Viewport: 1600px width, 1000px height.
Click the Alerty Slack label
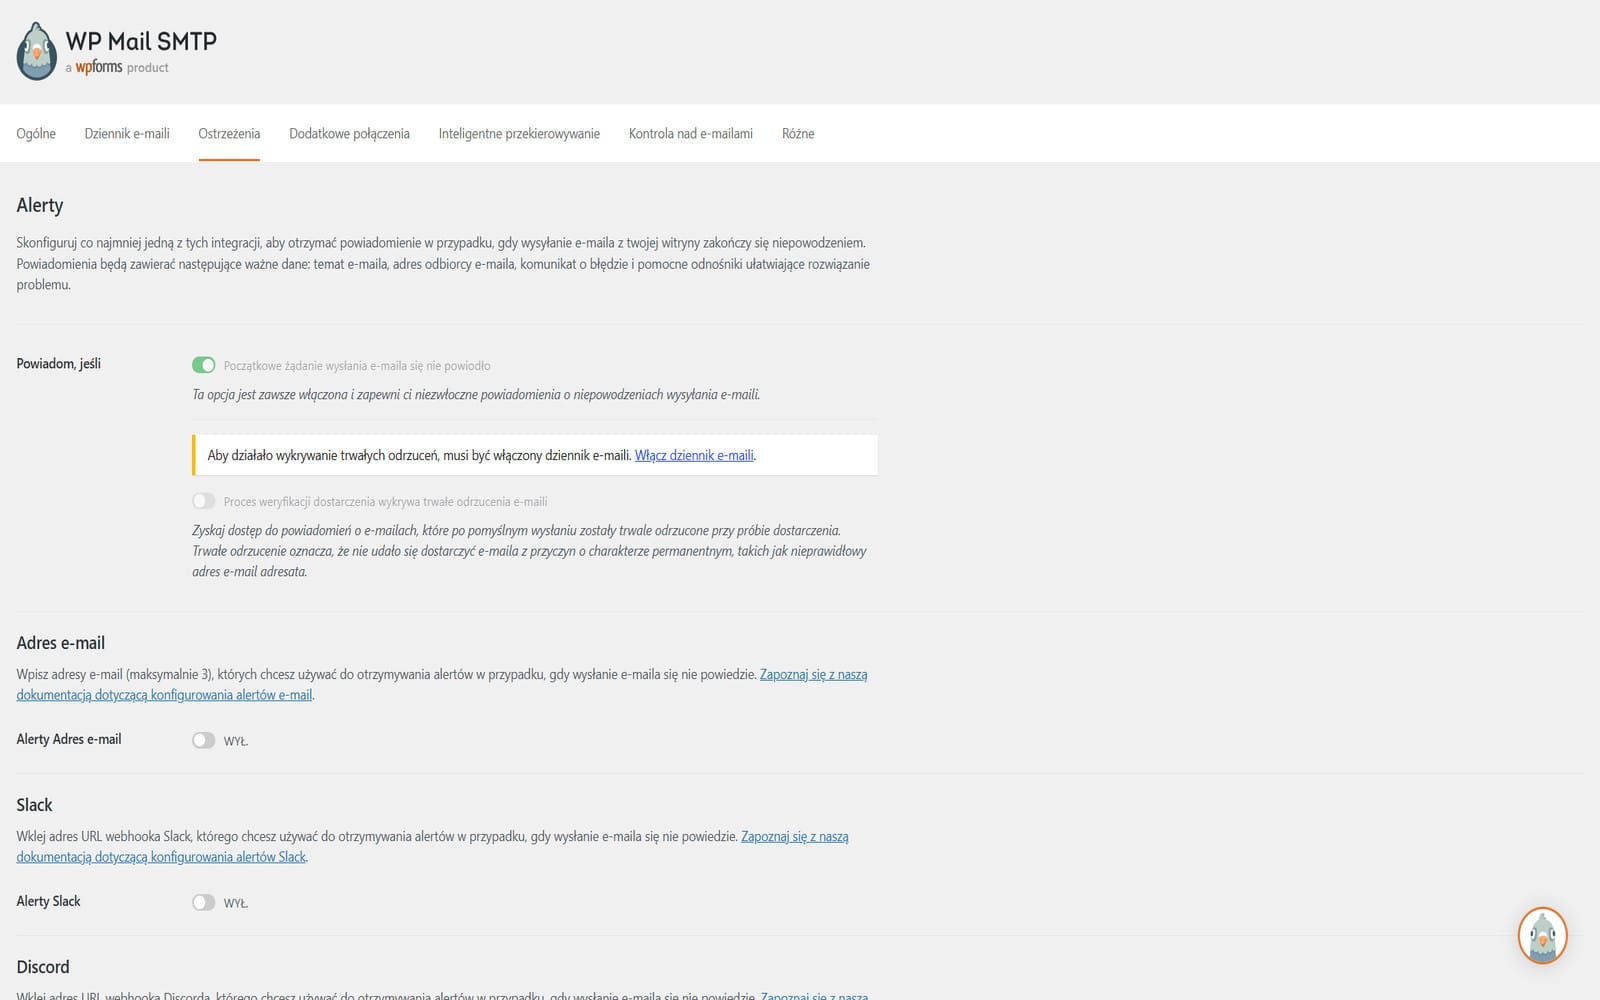click(48, 901)
